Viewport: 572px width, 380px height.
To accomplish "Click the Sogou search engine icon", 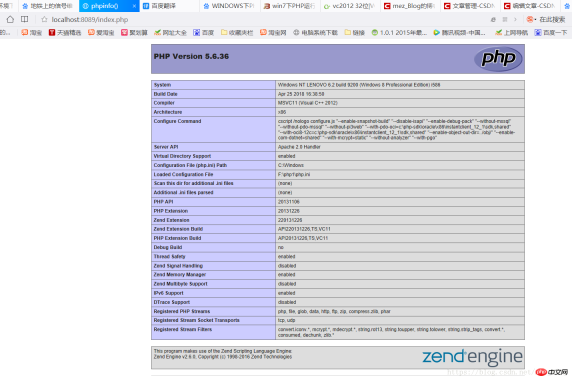I will pos(531,19).
